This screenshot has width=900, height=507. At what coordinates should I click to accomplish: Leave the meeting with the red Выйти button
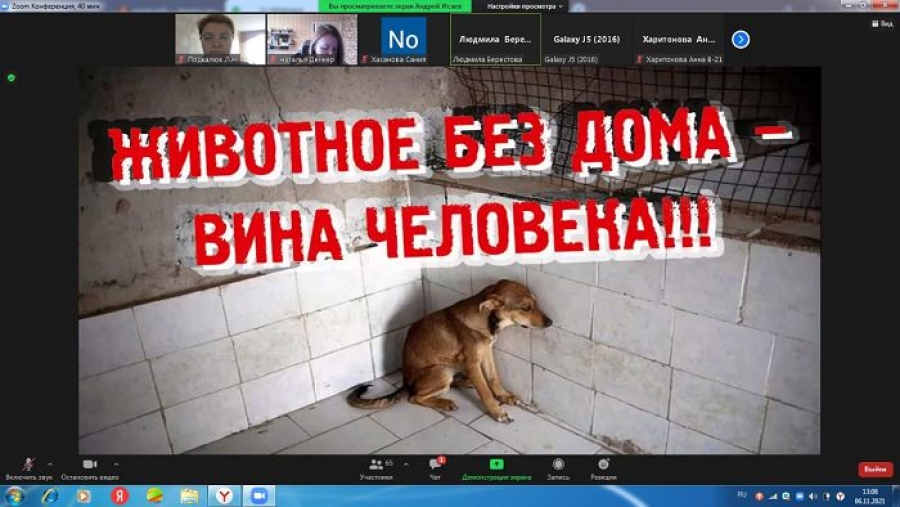875,469
